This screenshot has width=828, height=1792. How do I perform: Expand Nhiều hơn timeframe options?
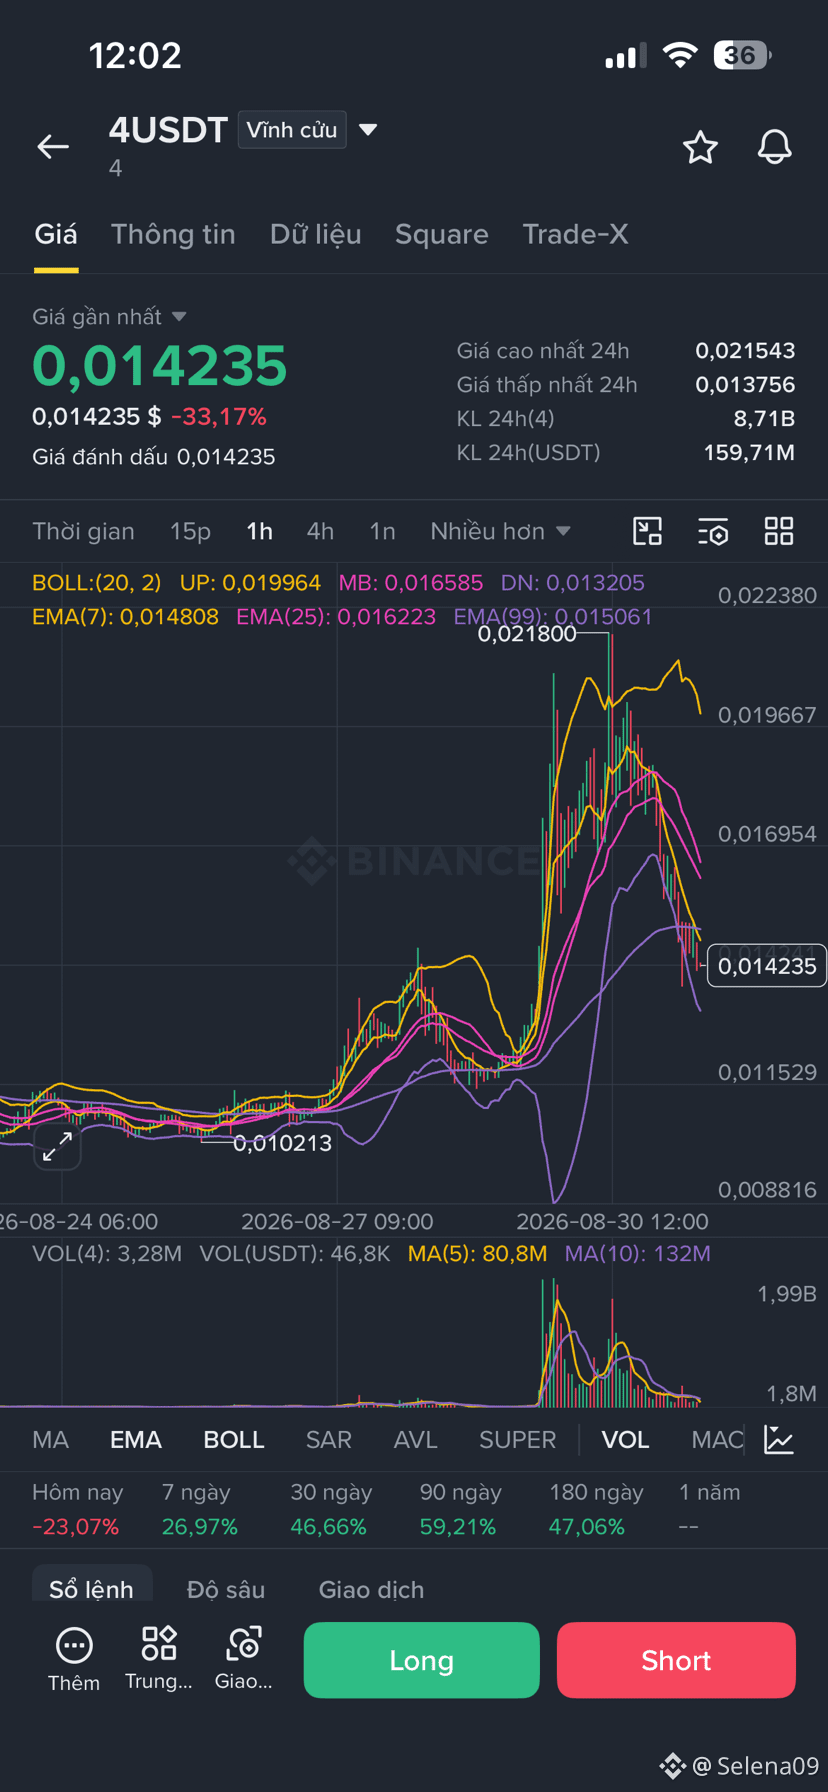[500, 531]
